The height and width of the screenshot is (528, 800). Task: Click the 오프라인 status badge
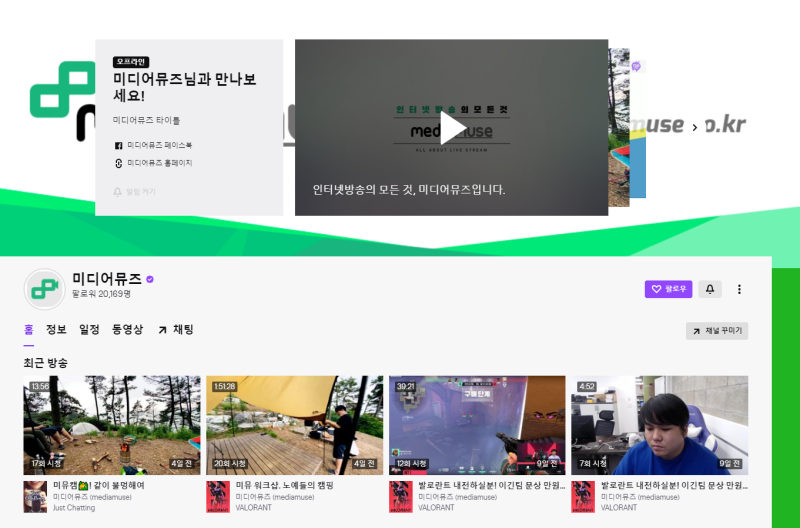click(x=131, y=62)
